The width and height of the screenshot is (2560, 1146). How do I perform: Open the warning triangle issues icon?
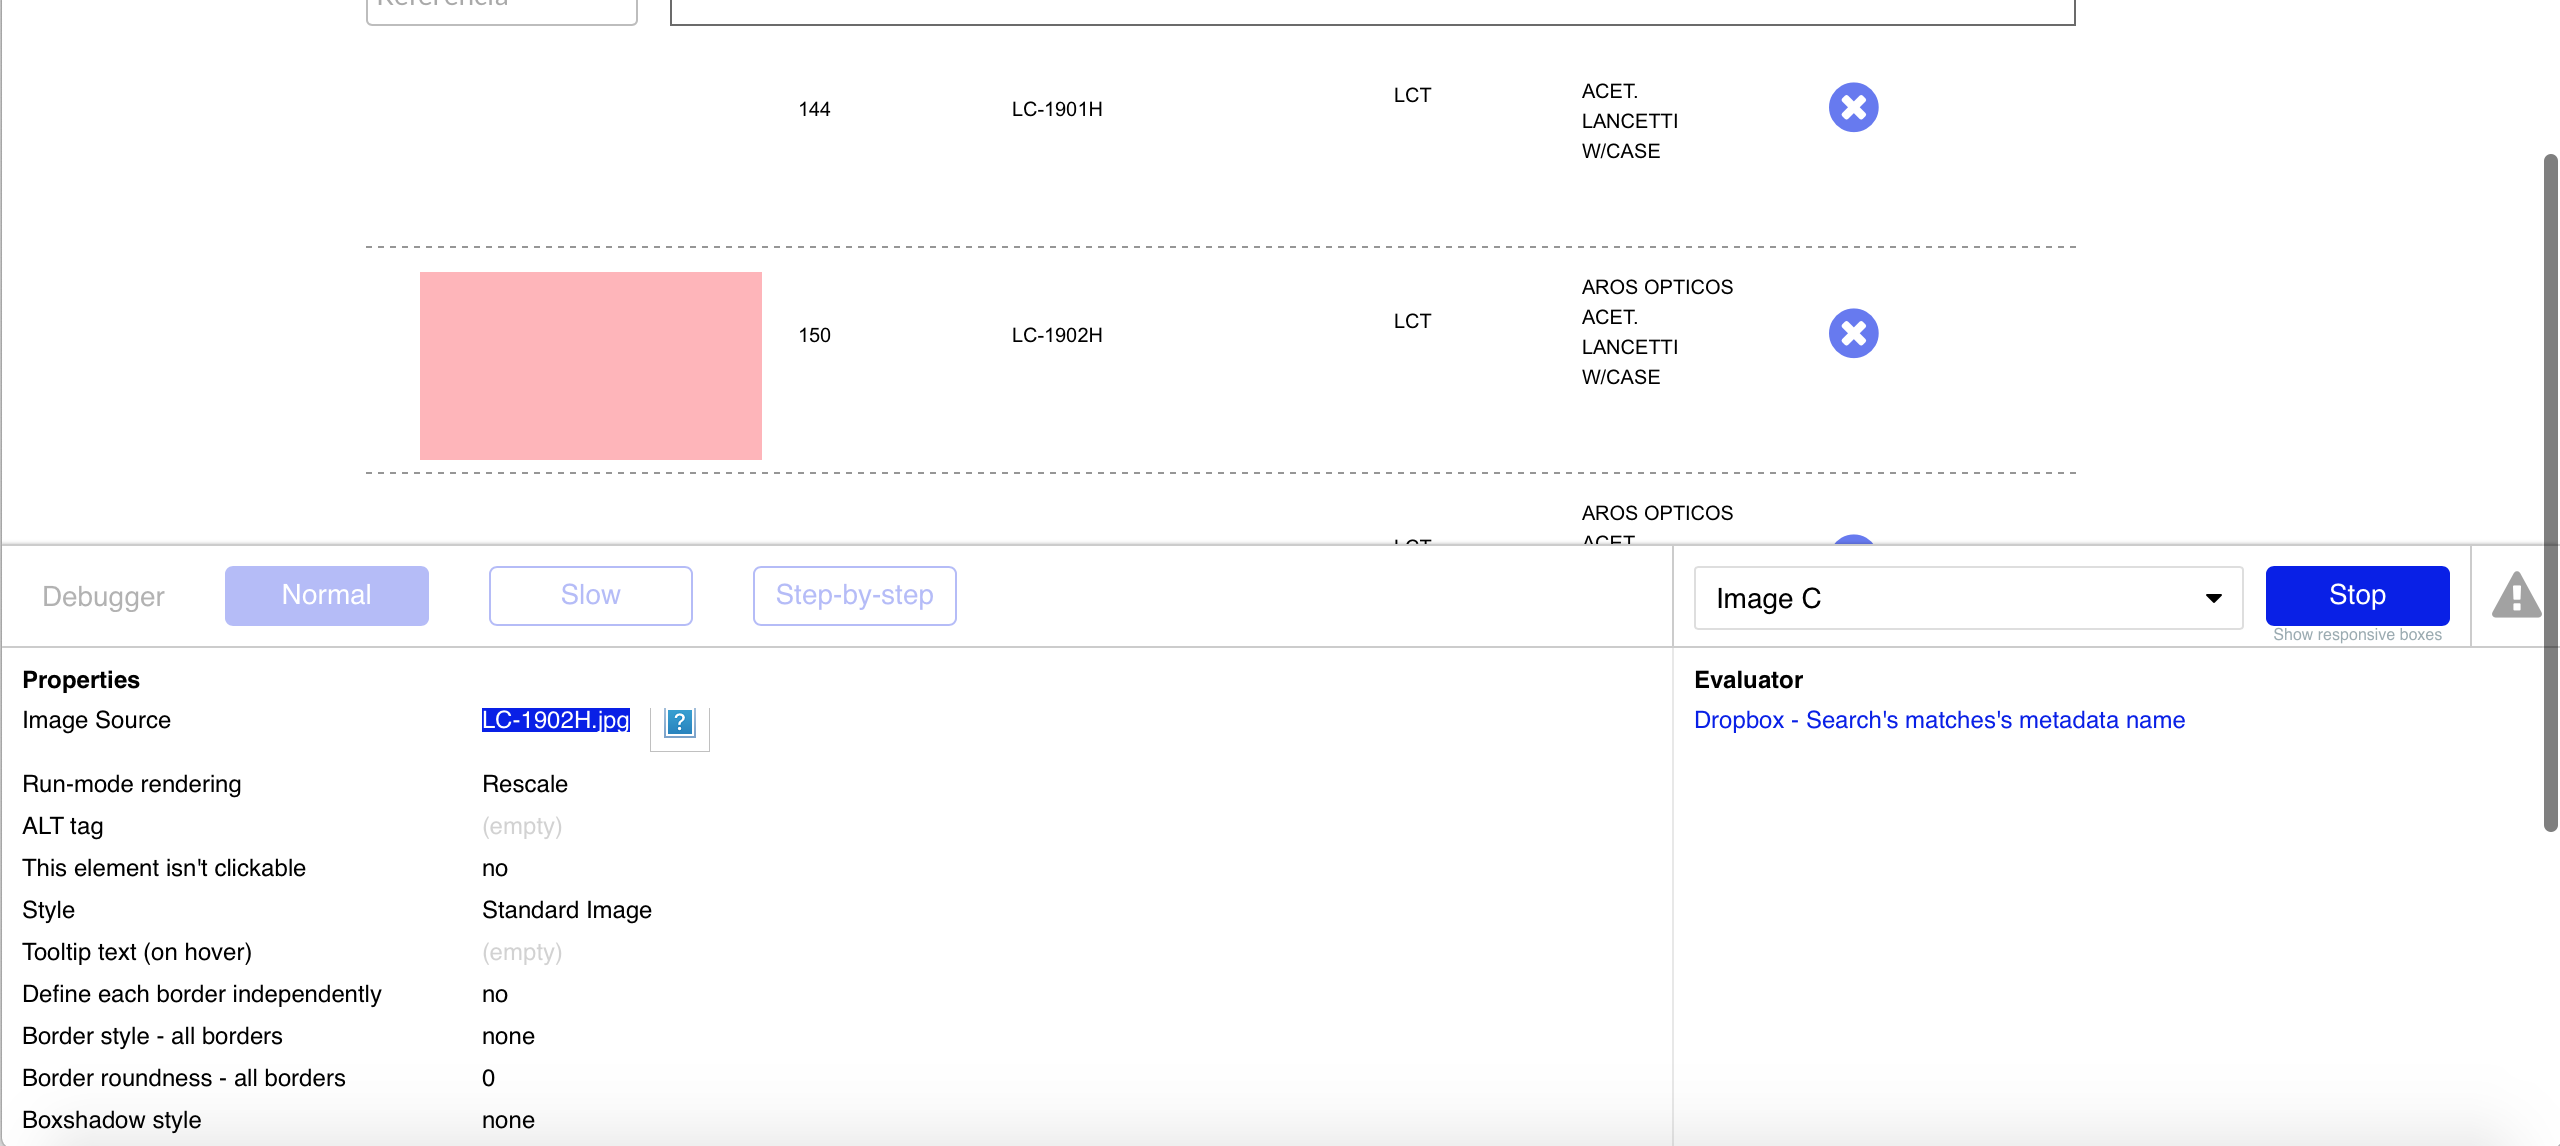click(2516, 596)
